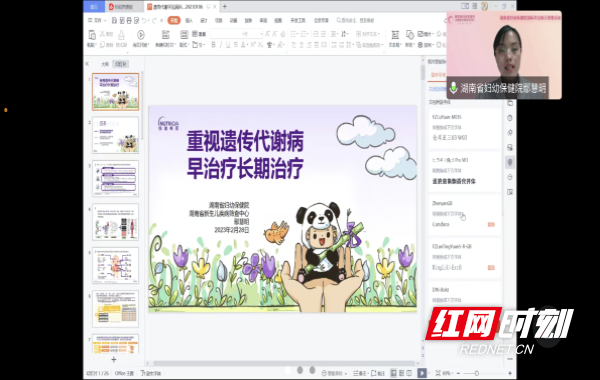
Task: Click the slideshow play button in status bar
Action: (422, 373)
